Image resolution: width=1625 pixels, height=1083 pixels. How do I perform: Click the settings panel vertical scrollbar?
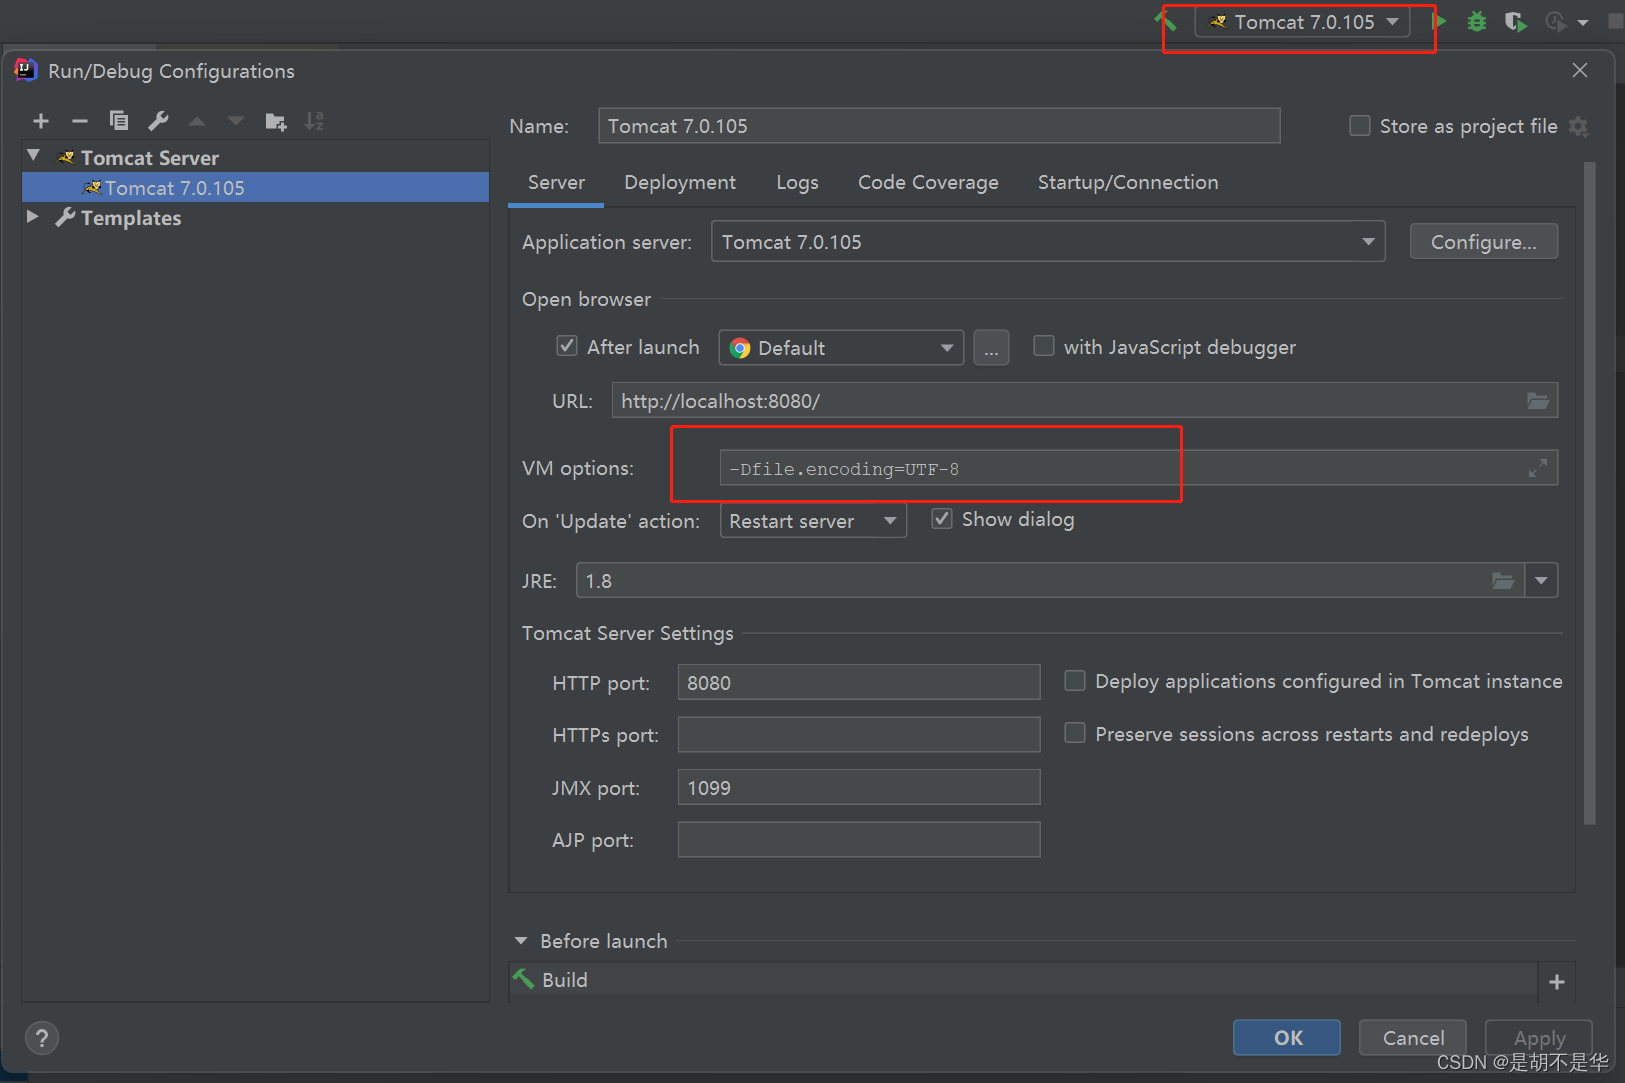pyautogui.click(x=1590, y=493)
